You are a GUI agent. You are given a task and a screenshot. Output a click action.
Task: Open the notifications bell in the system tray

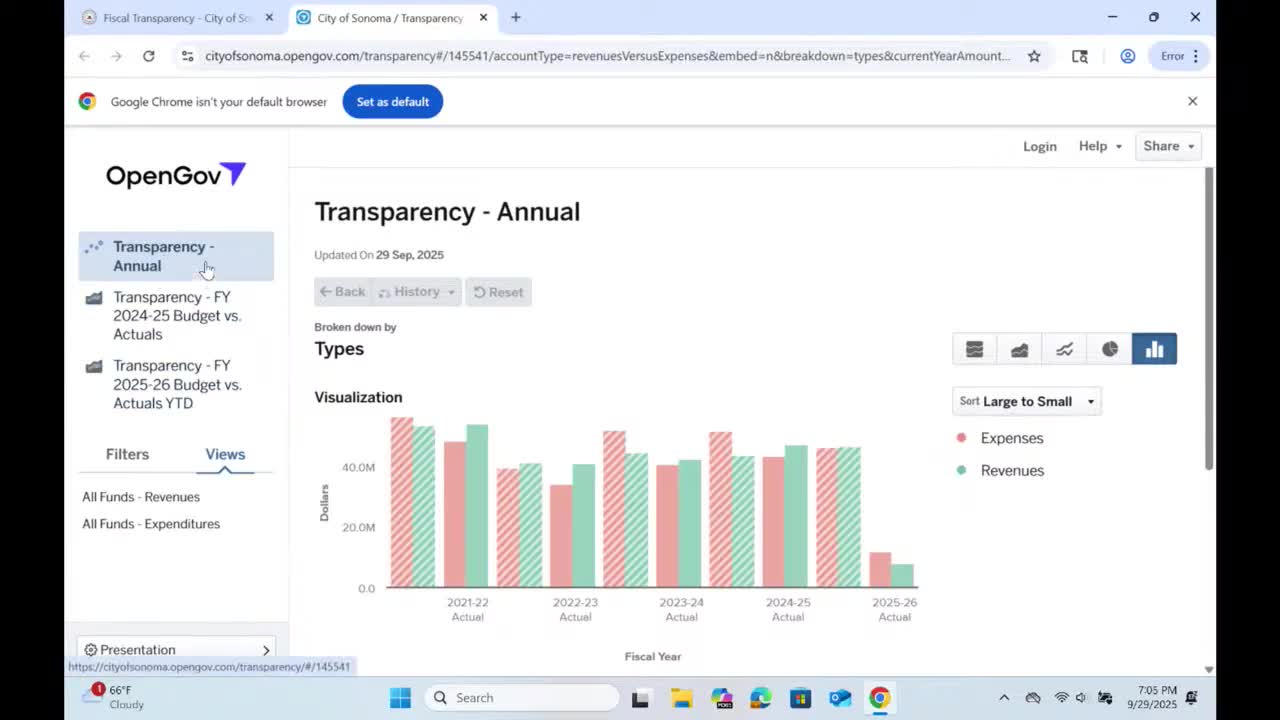[1192, 698]
